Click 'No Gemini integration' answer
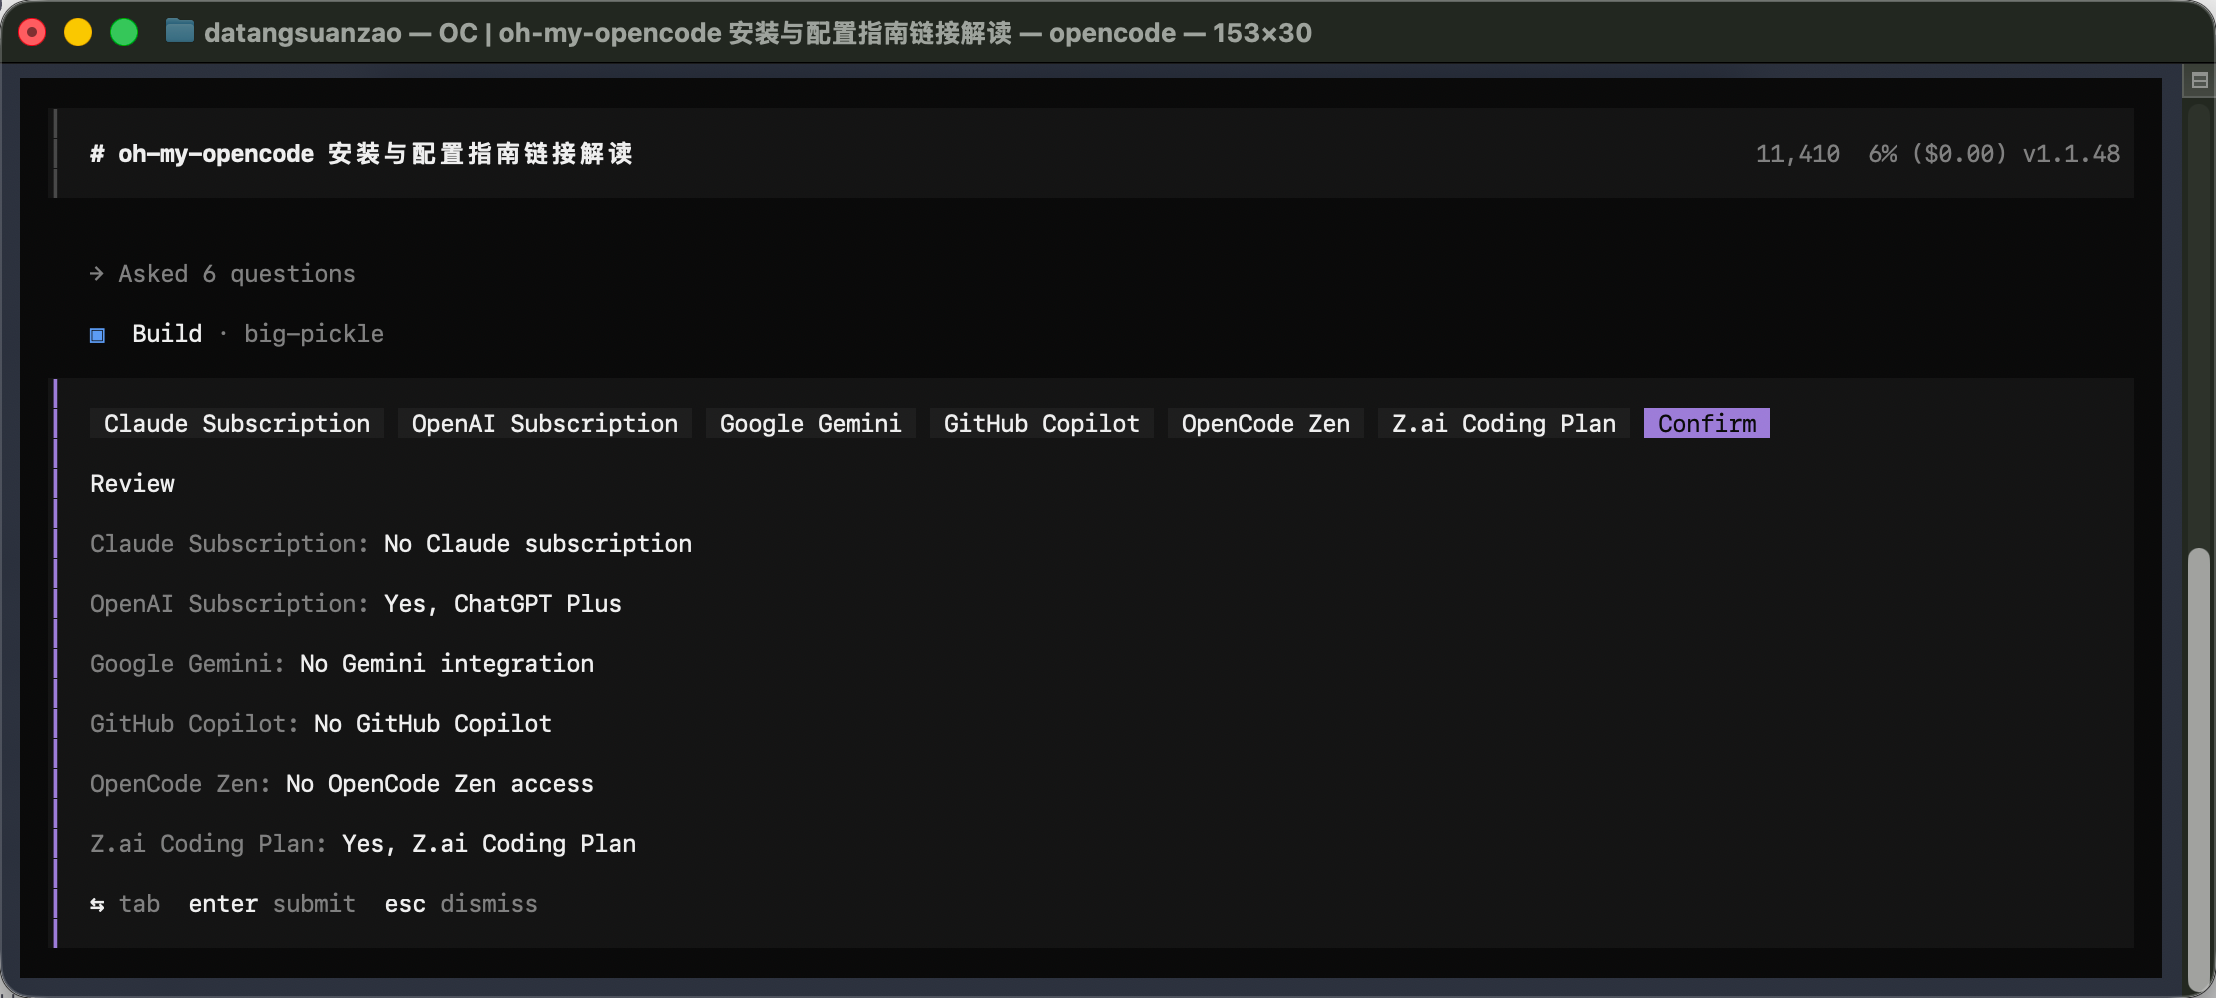This screenshot has width=2216, height=998. point(447,663)
